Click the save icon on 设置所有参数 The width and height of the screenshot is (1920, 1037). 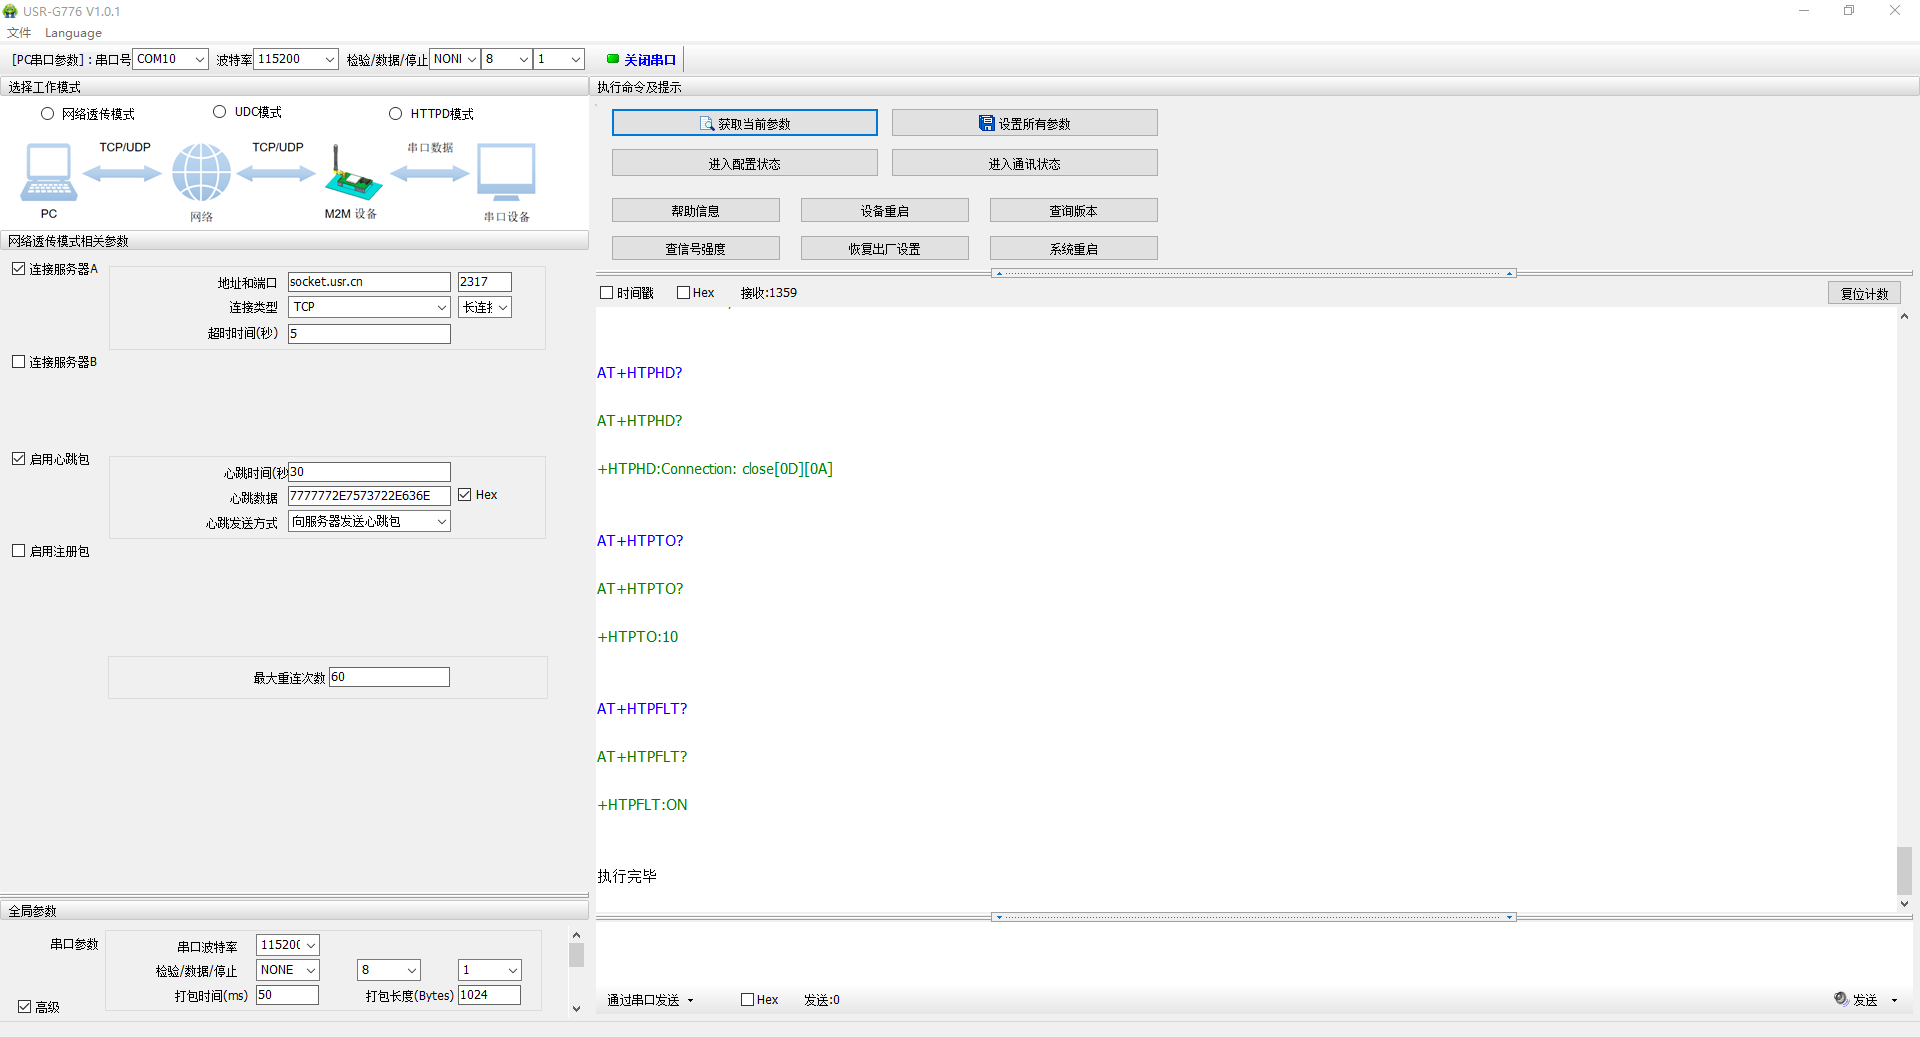pos(986,124)
